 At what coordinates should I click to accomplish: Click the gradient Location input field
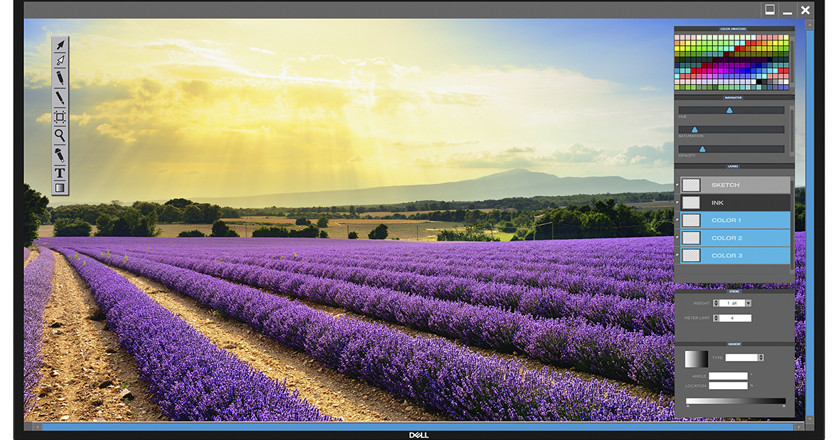tap(728, 385)
